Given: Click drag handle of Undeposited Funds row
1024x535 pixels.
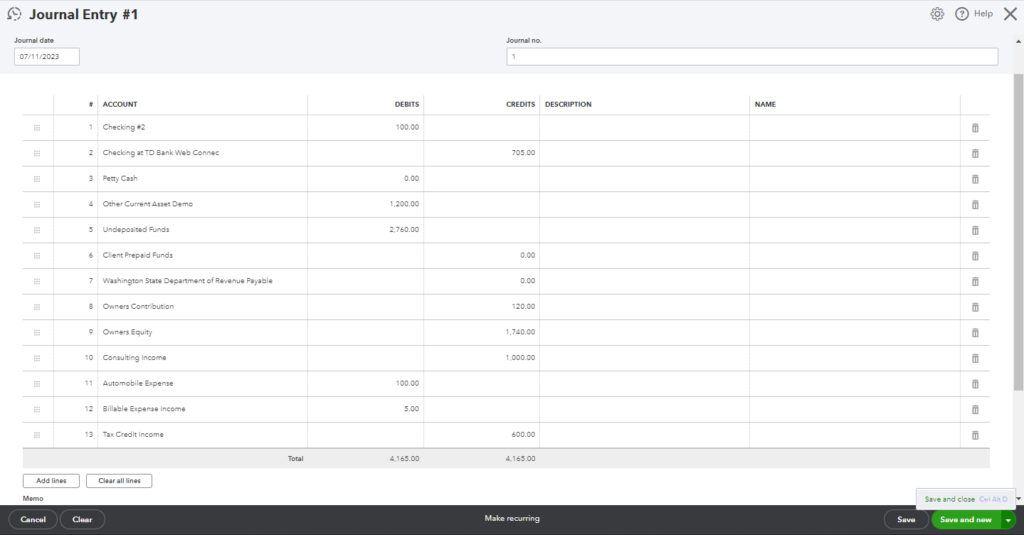Looking at the screenshot, I should [x=37, y=230].
